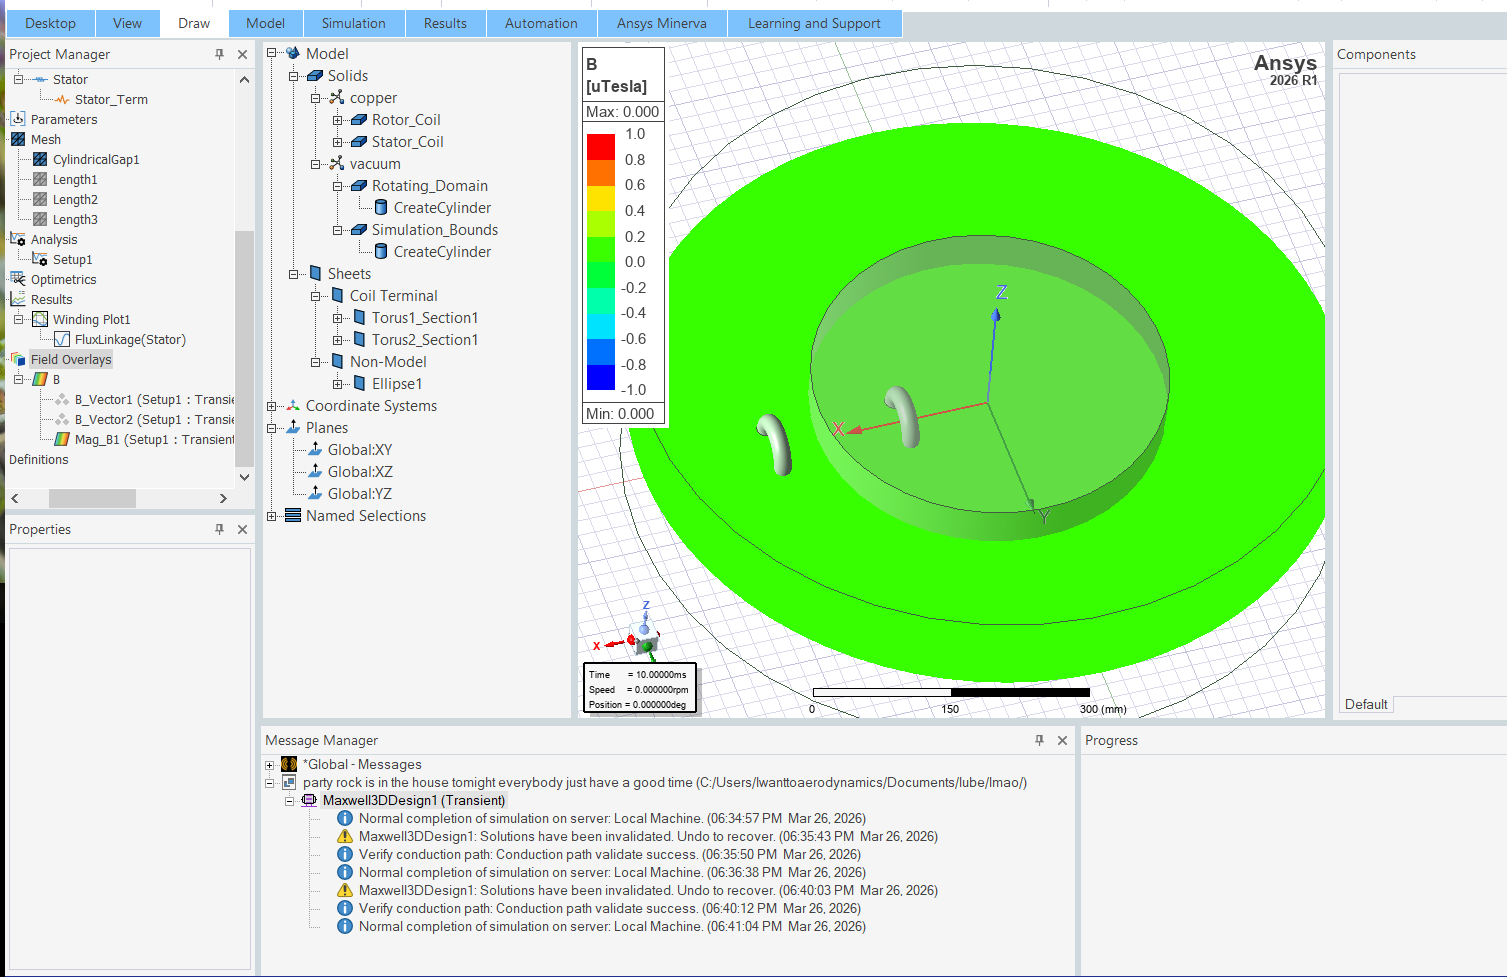Toggle pin on the Message Manager panel
Image resolution: width=1507 pixels, height=977 pixels.
[1039, 740]
